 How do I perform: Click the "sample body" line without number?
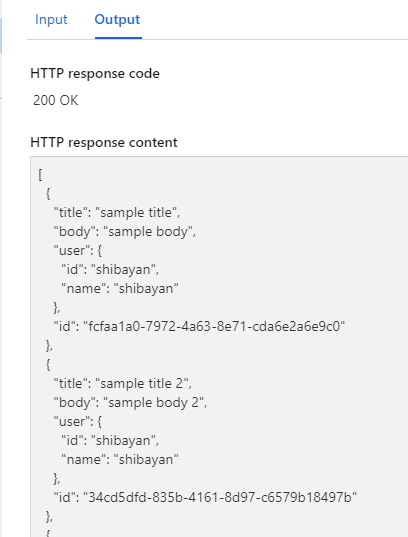click(125, 232)
